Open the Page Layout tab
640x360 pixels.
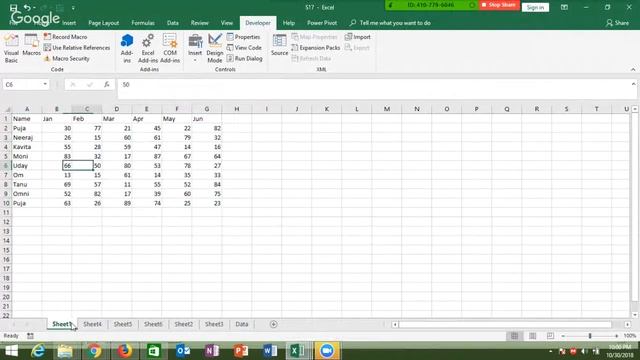point(104,23)
